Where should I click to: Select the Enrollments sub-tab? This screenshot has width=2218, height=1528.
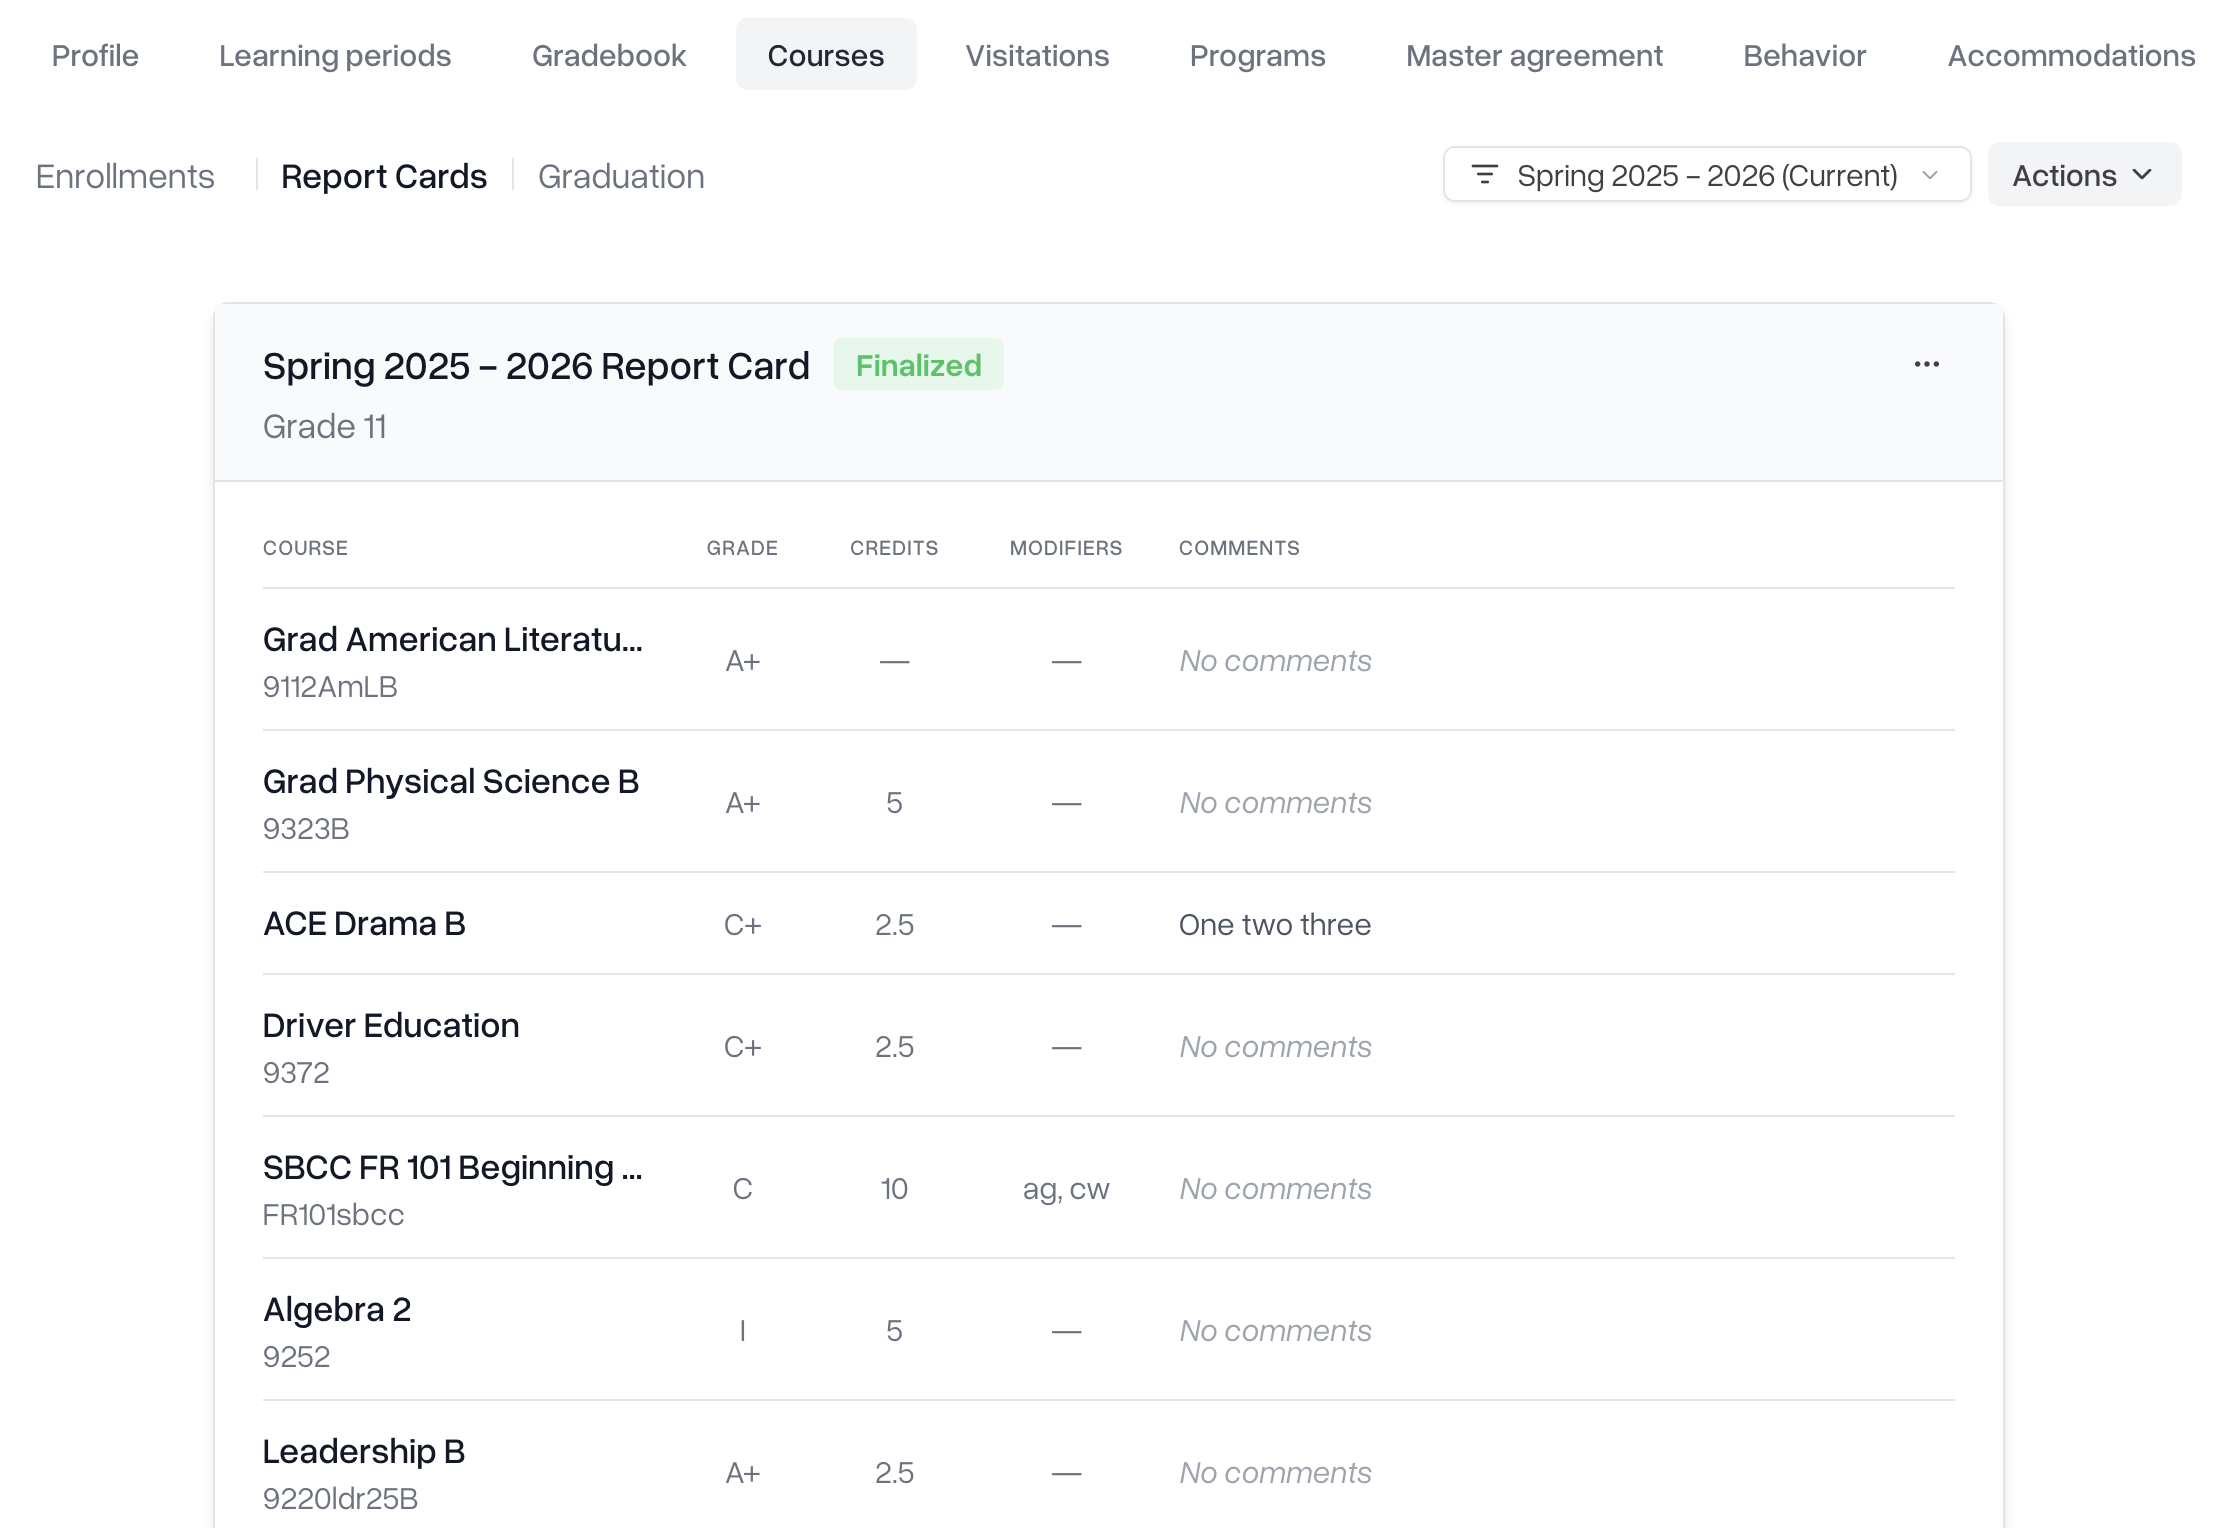point(125,176)
